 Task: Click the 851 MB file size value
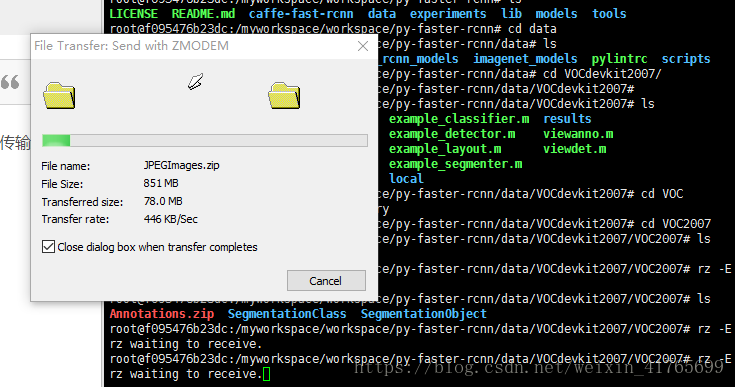[161, 183]
